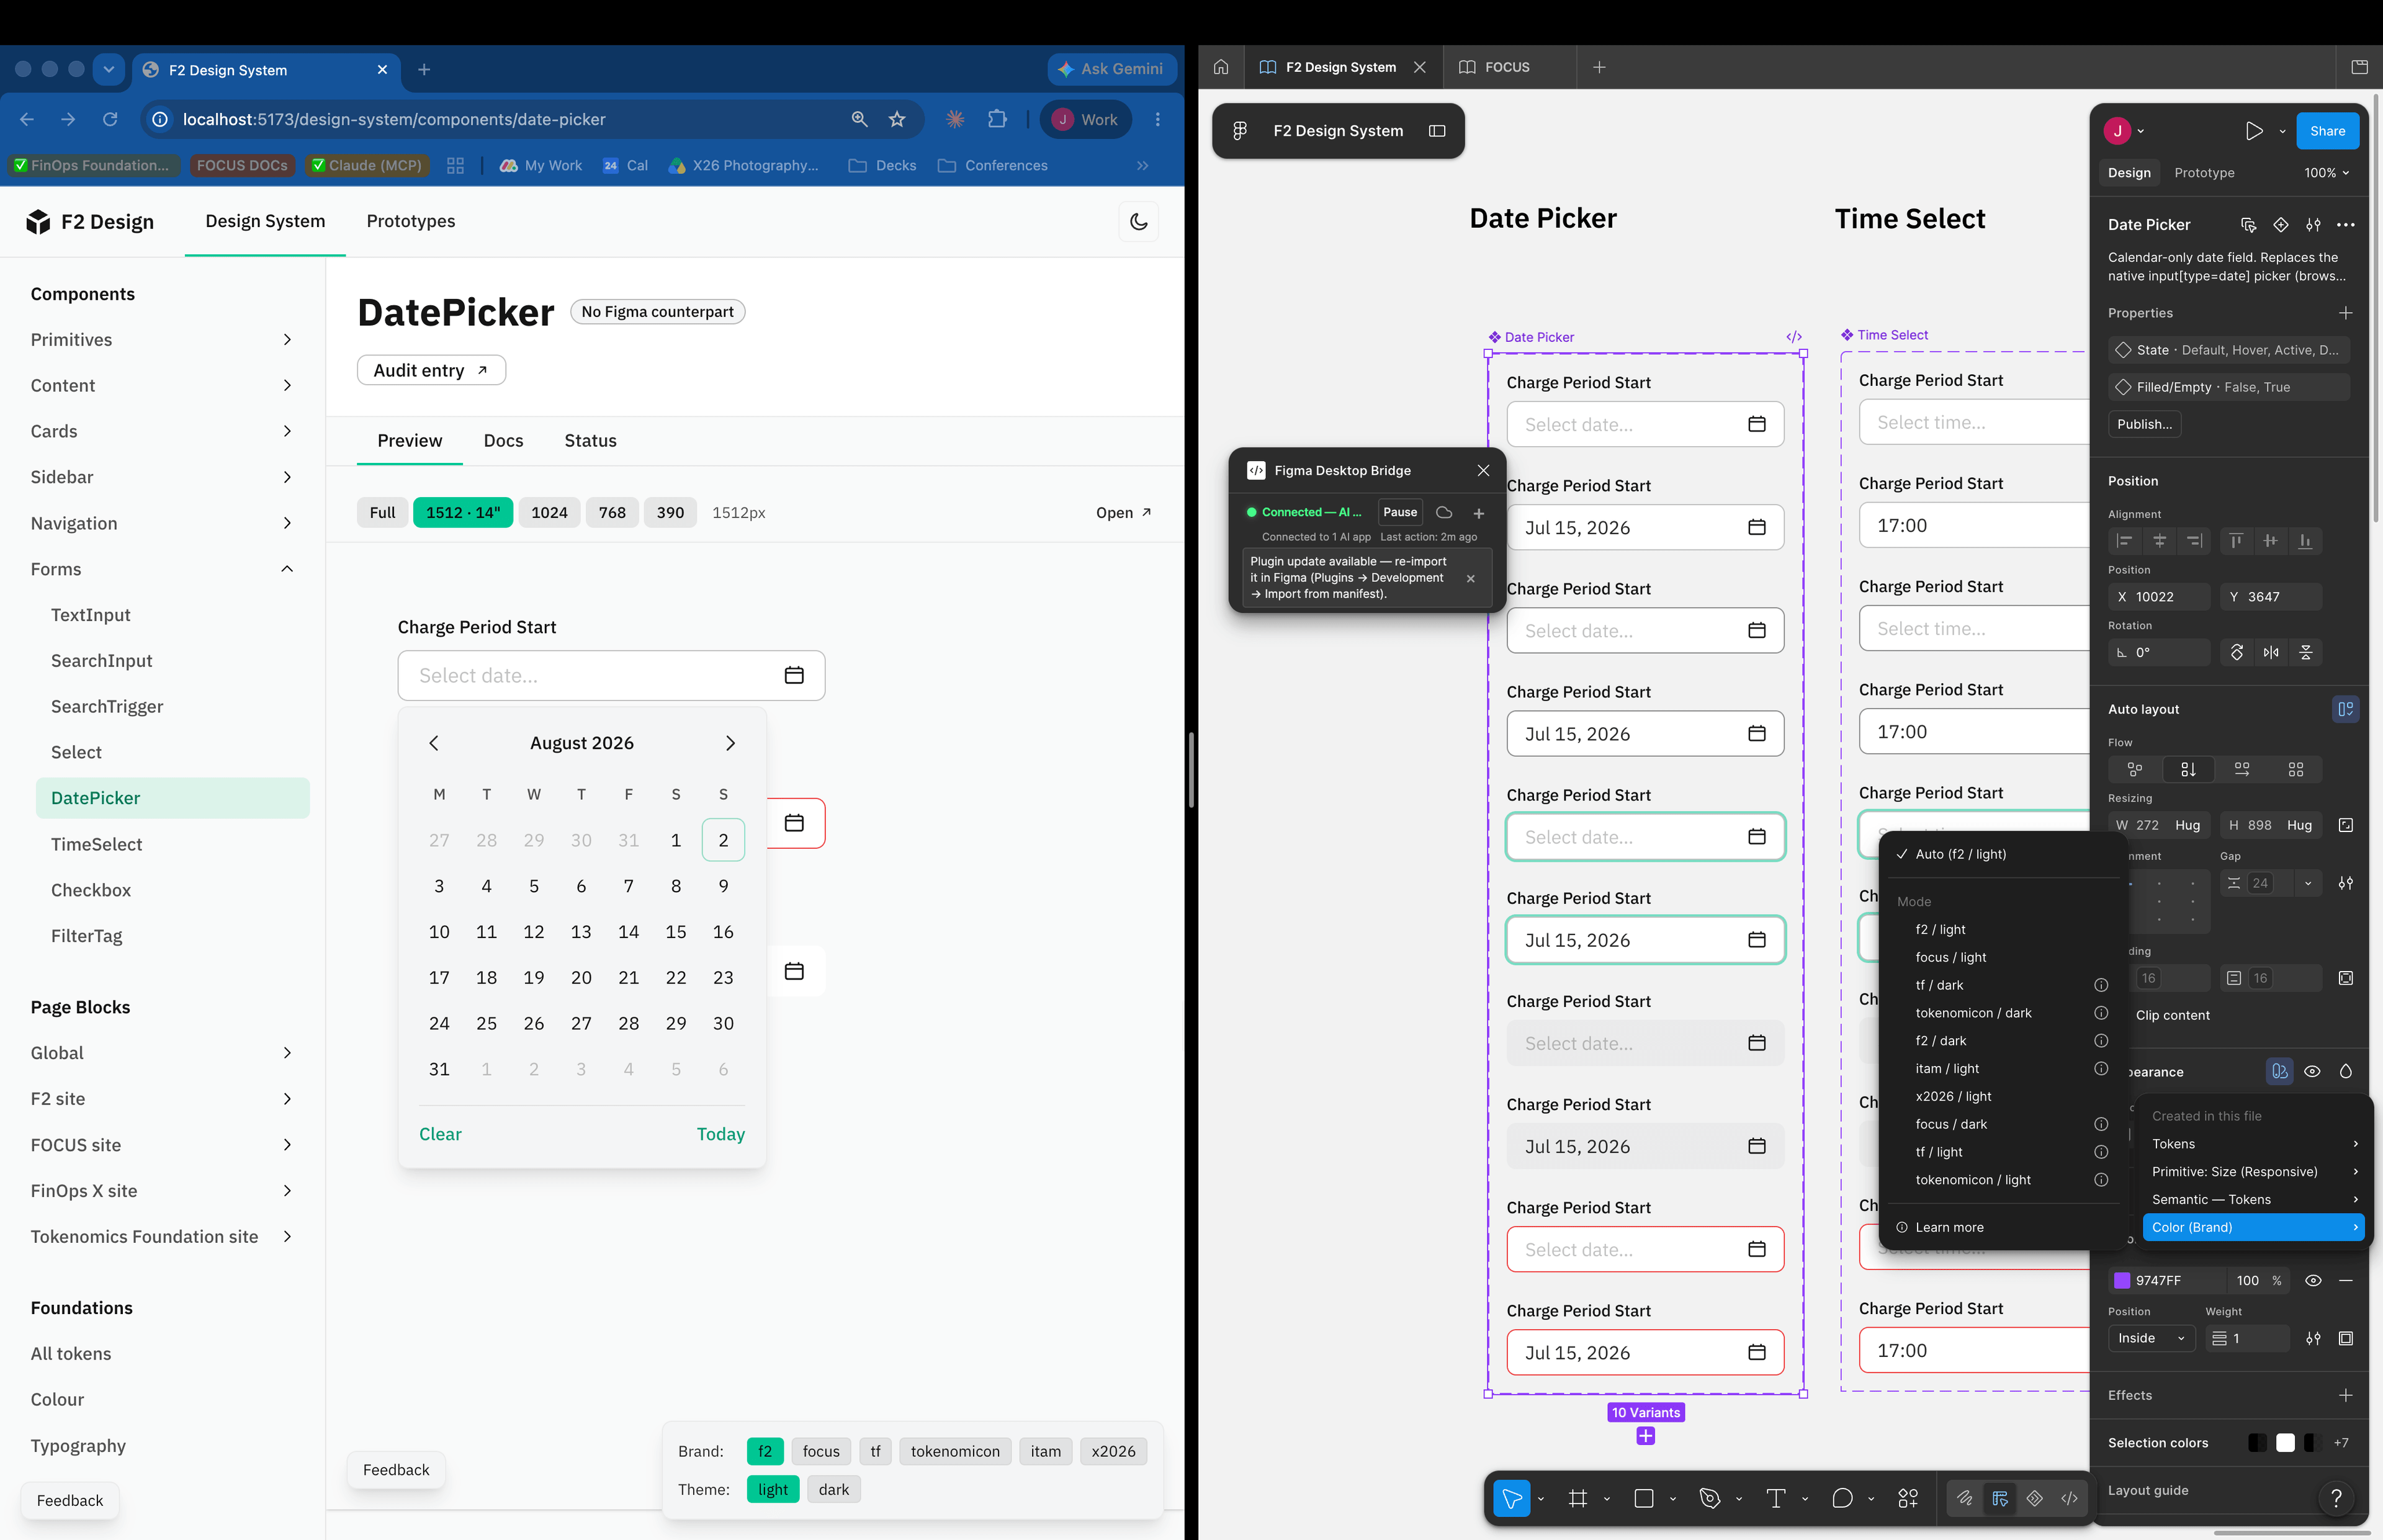Select the Move tool in Figma toolbar
Viewport: 2383px width, 1540px height.
pyautogui.click(x=1511, y=1498)
